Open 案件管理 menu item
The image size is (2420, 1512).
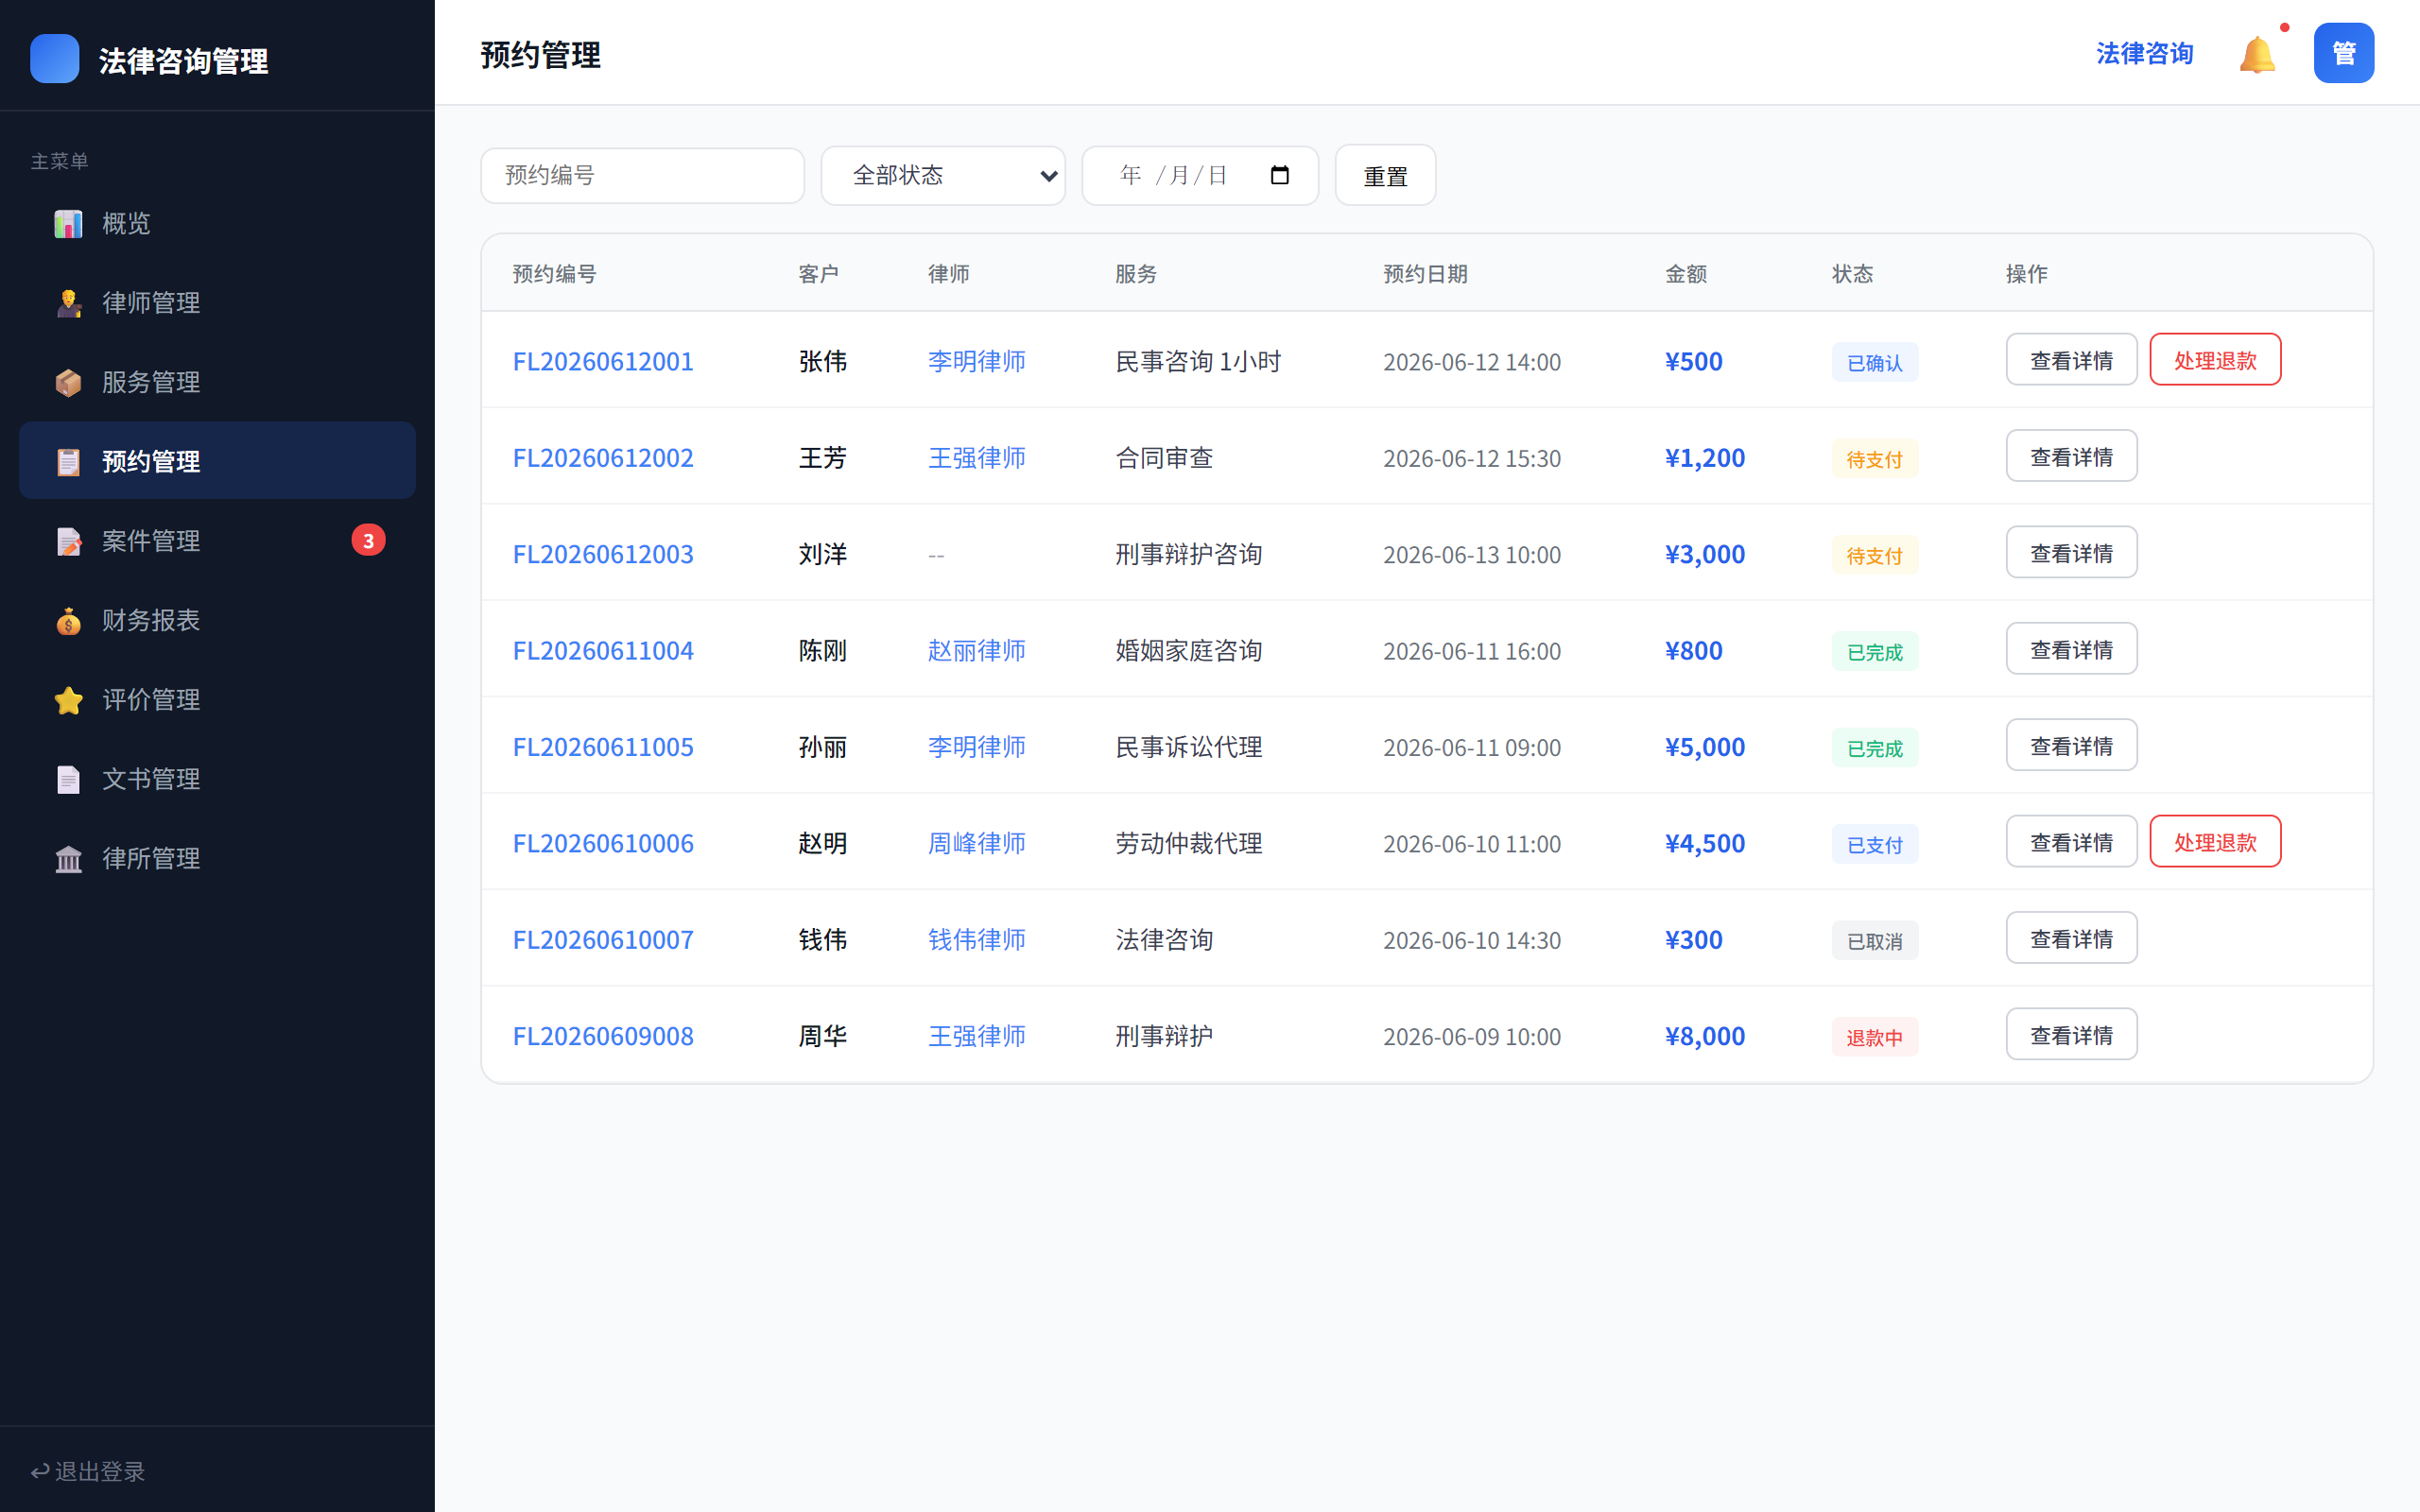point(217,541)
